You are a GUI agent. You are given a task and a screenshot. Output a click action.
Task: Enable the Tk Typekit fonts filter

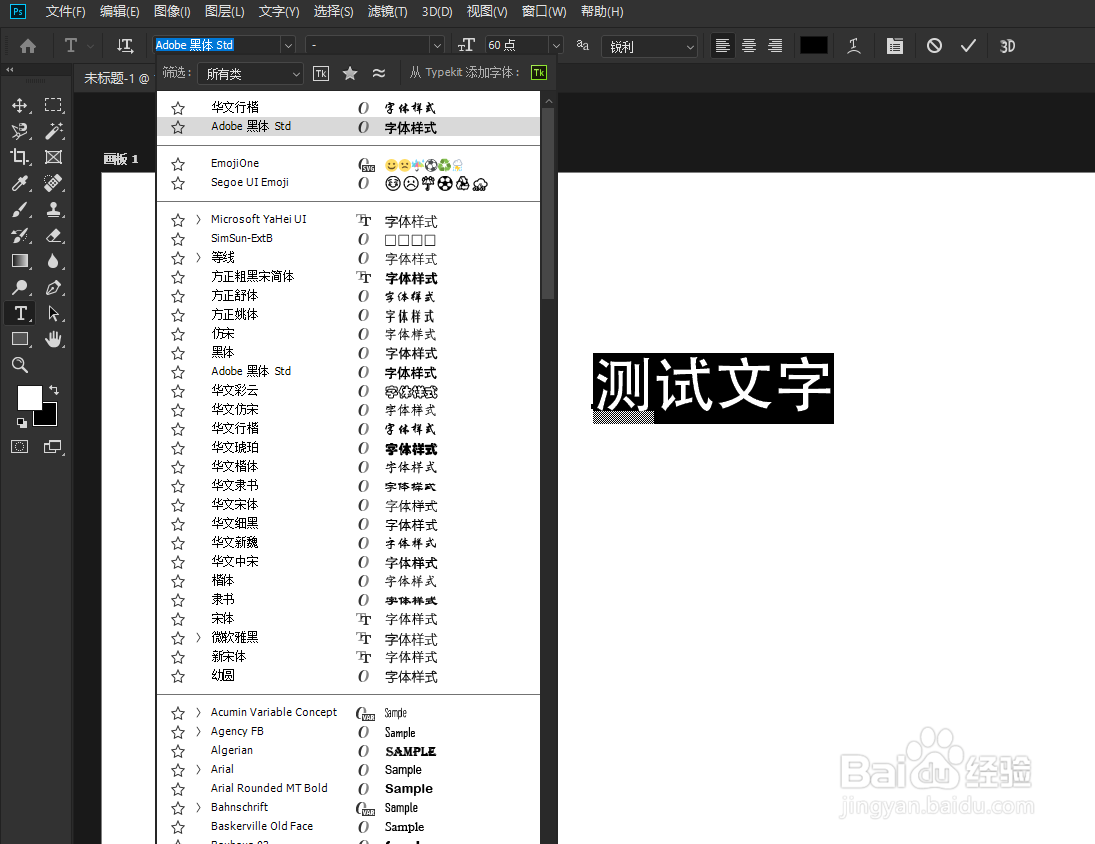tap(320, 72)
